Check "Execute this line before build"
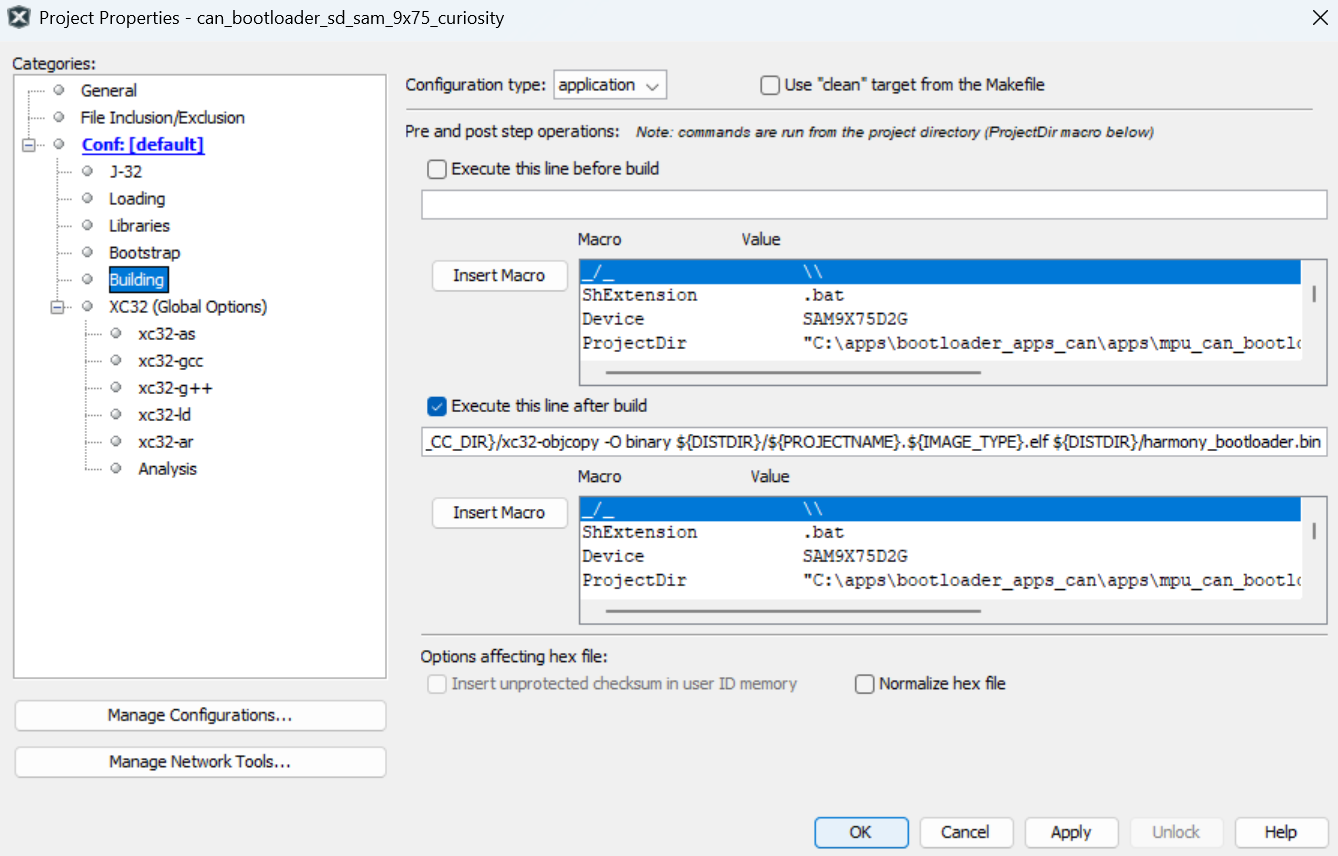1338x856 pixels. pos(437,169)
